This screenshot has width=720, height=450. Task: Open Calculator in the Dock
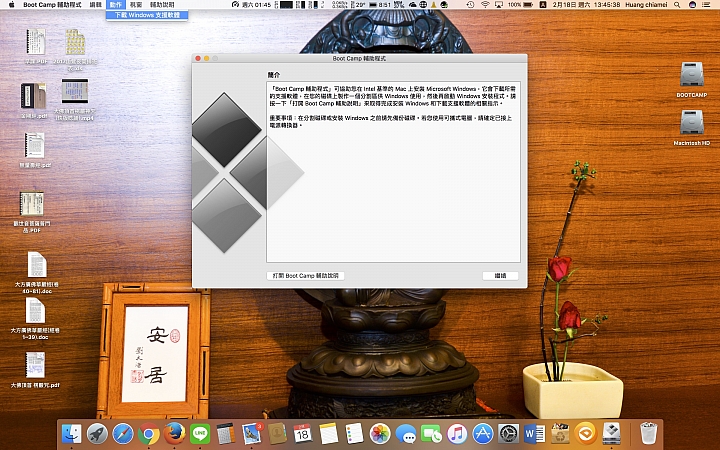[x=226, y=433]
